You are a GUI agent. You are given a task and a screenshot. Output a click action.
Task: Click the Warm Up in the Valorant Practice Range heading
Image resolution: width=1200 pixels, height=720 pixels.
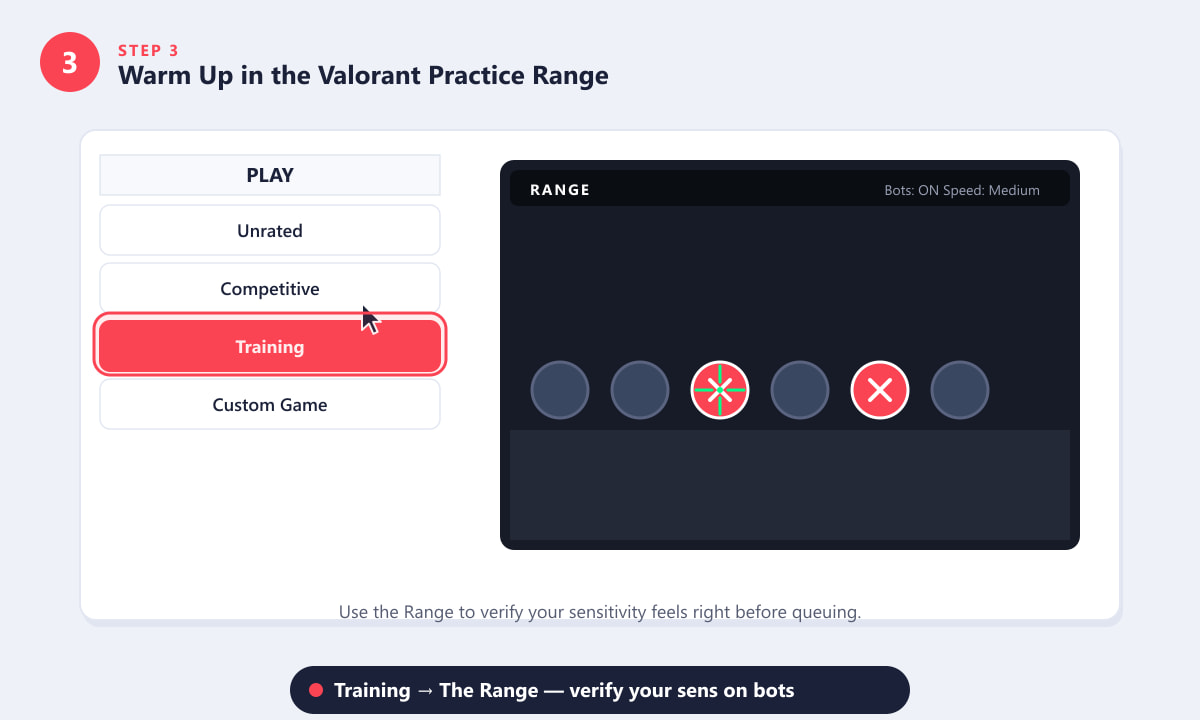click(363, 75)
